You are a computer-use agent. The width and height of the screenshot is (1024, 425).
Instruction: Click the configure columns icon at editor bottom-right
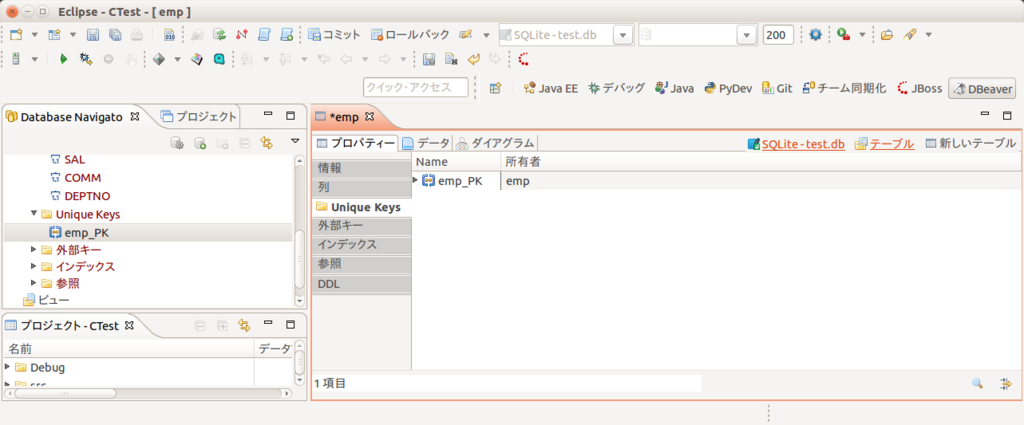[x=1005, y=384]
